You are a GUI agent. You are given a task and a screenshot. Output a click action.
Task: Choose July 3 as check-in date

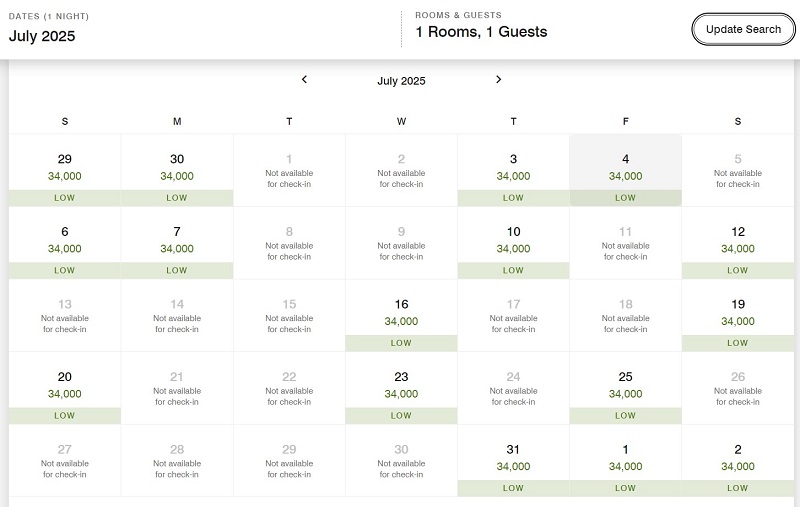(x=513, y=170)
